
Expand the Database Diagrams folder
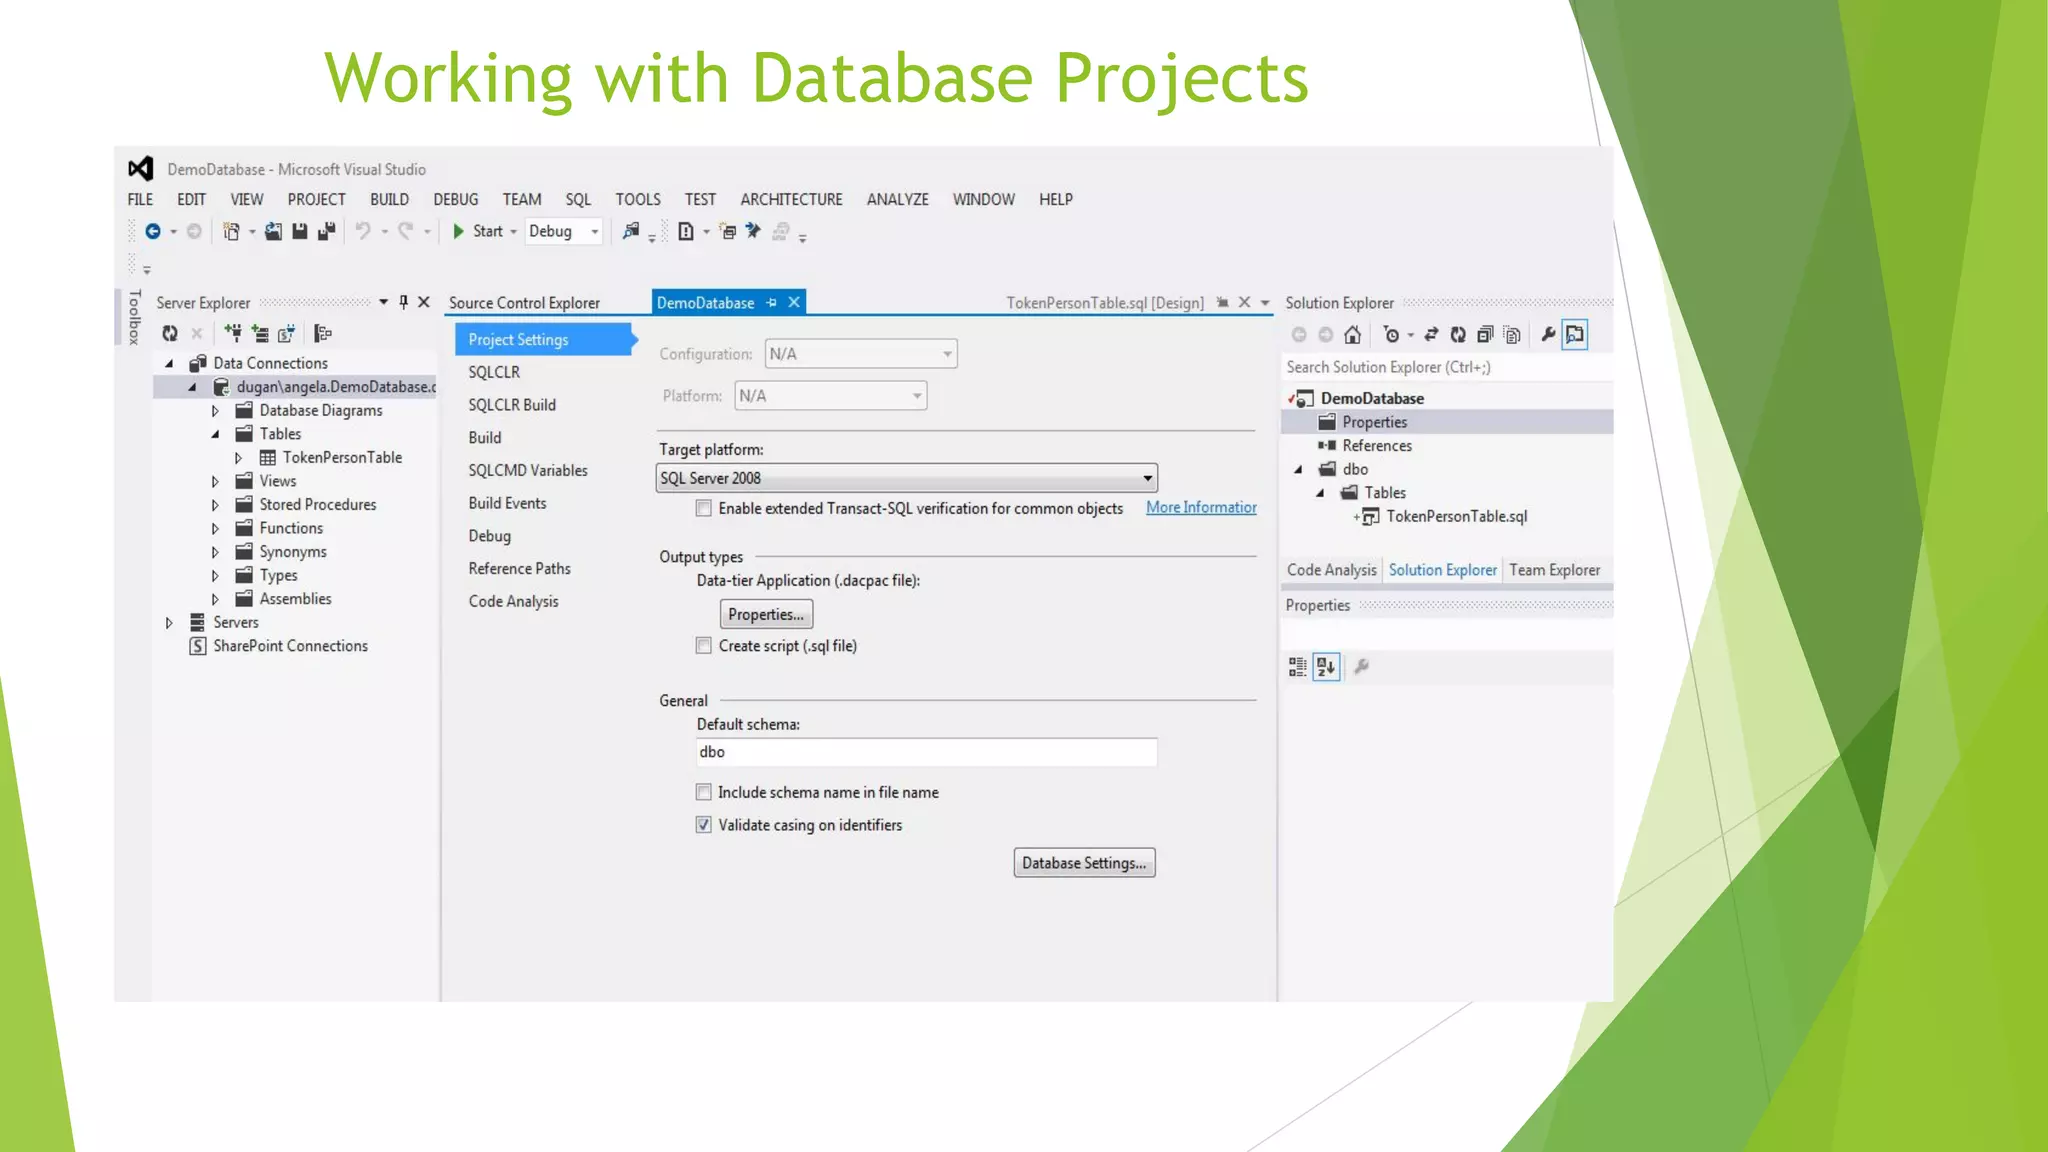coord(215,410)
